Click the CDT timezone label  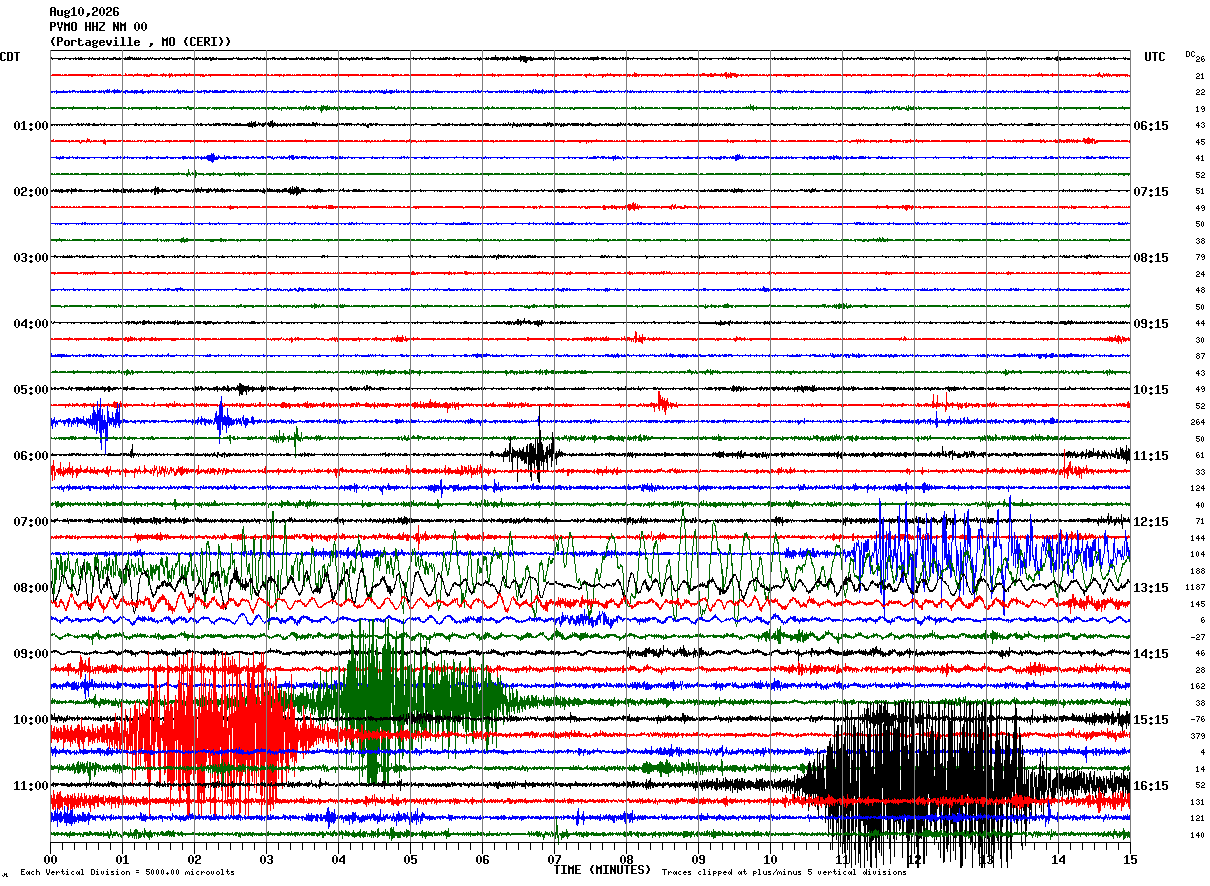(10, 57)
